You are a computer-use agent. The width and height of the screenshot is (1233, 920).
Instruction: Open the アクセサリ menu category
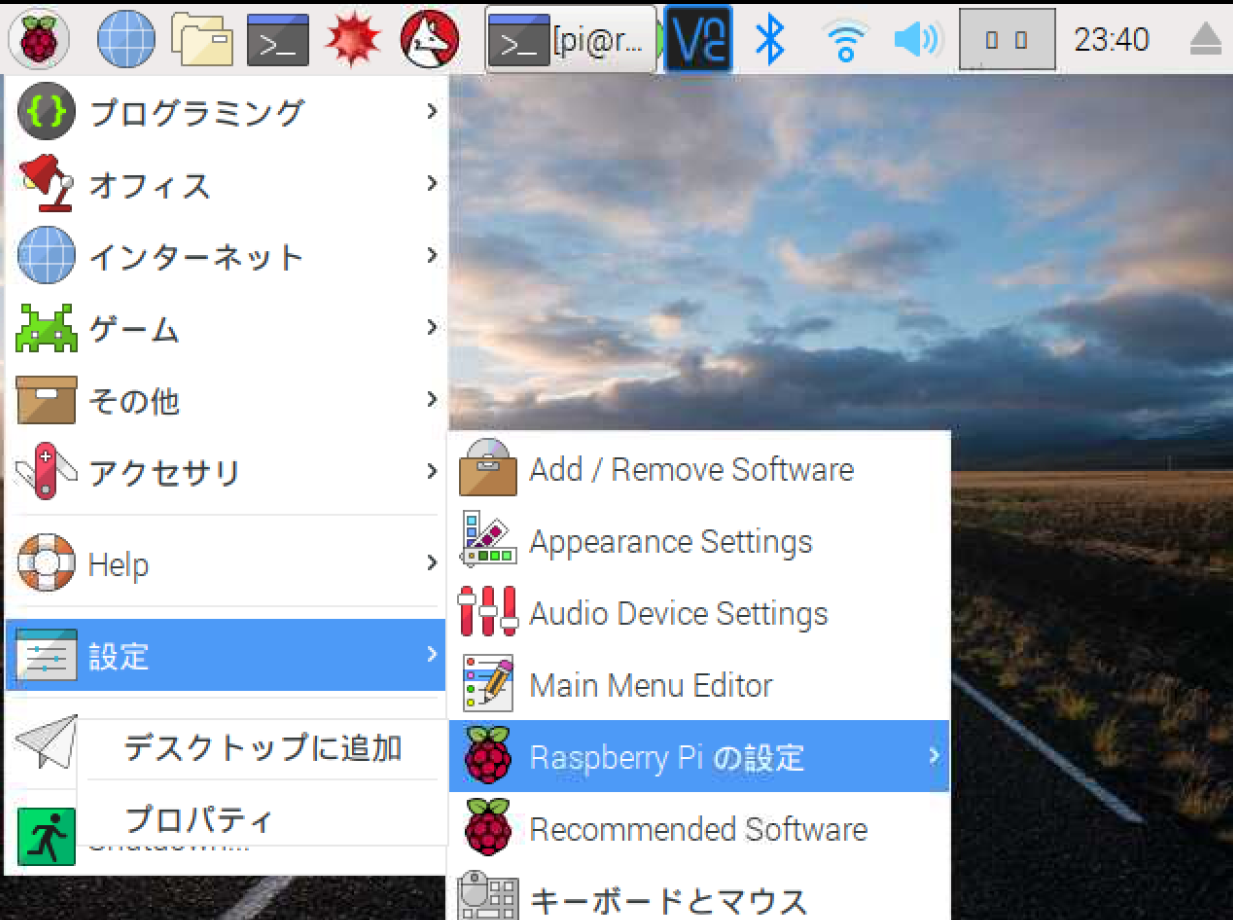(226, 472)
